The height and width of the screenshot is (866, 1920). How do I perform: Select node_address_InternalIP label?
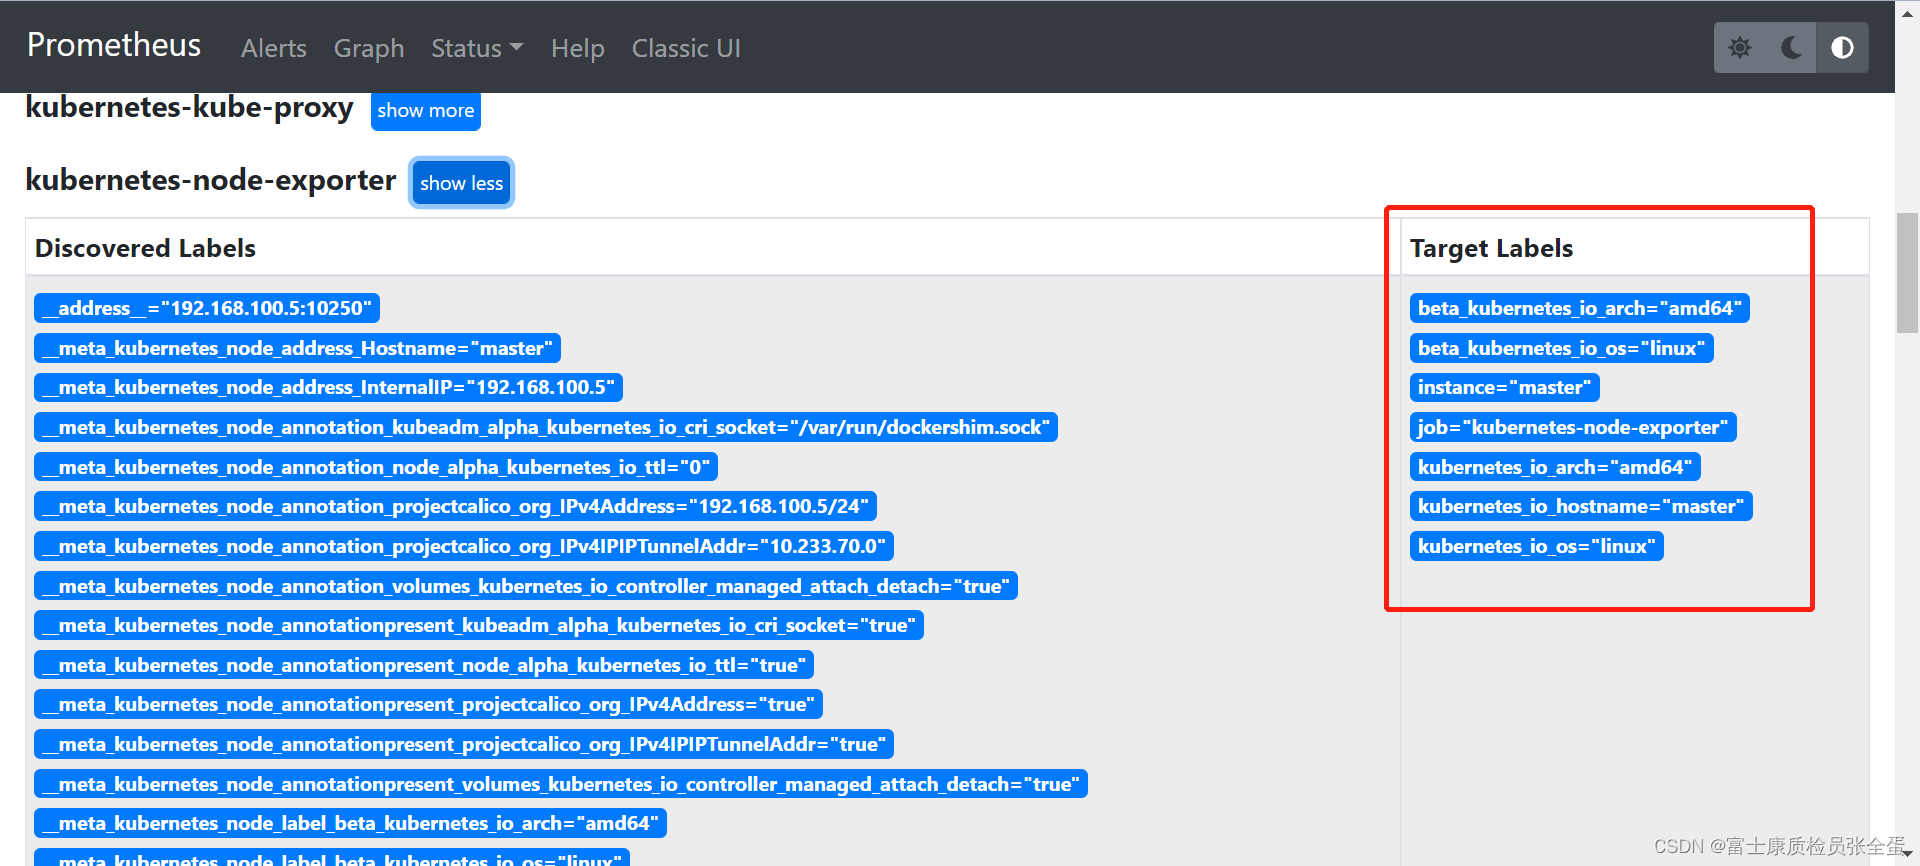[328, 387]
